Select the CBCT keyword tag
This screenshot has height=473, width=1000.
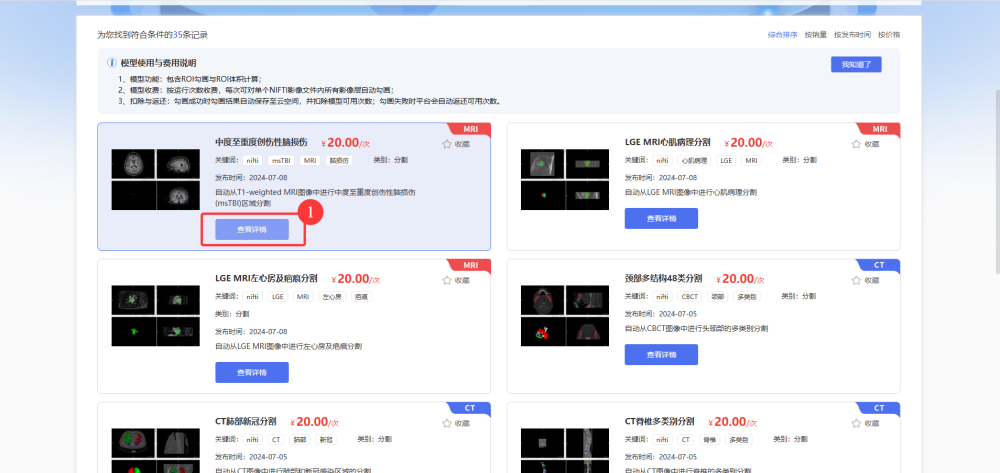pos(689,297)
